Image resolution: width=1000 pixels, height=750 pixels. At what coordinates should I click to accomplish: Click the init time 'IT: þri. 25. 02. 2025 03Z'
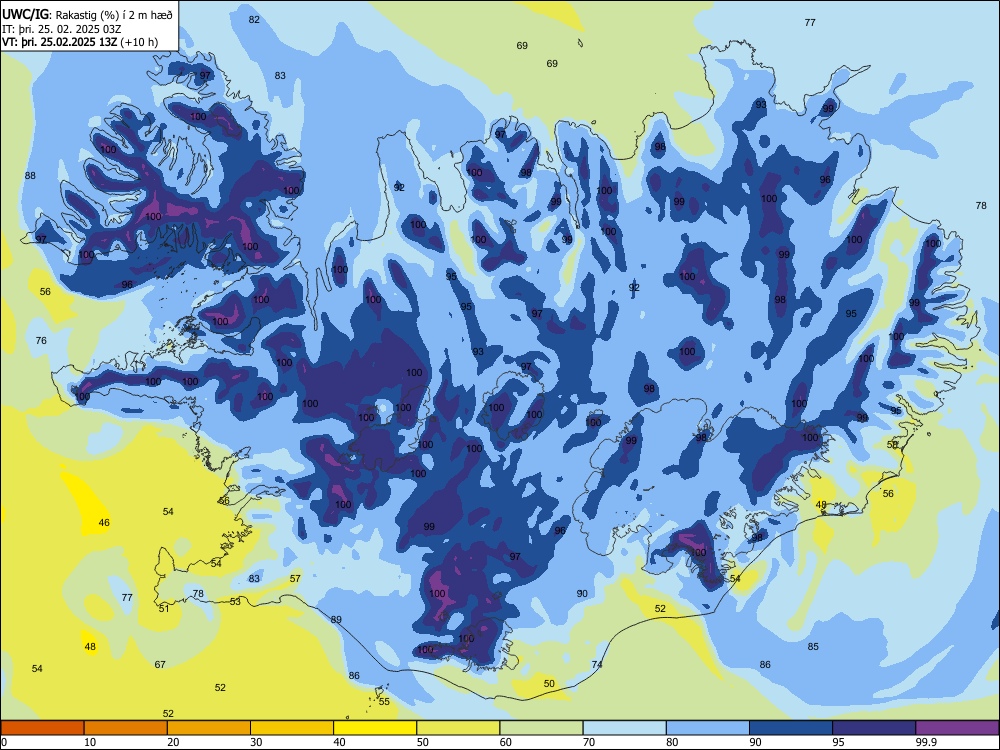(x=62, y=29)
